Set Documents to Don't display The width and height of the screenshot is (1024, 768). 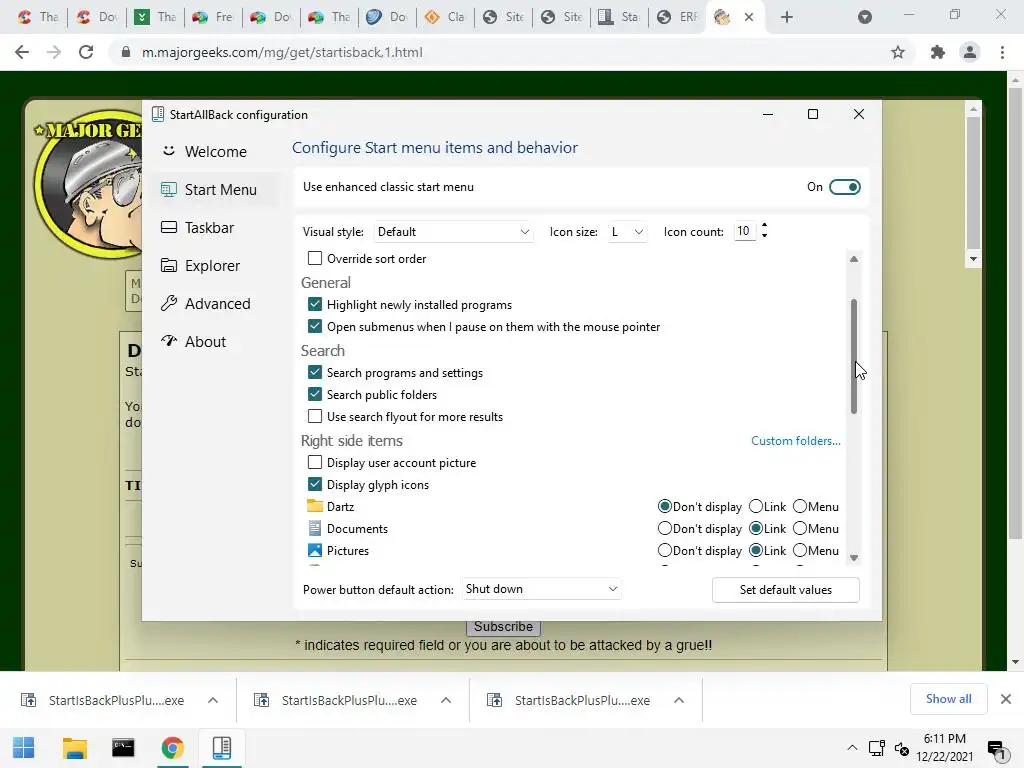coord(665,528)
